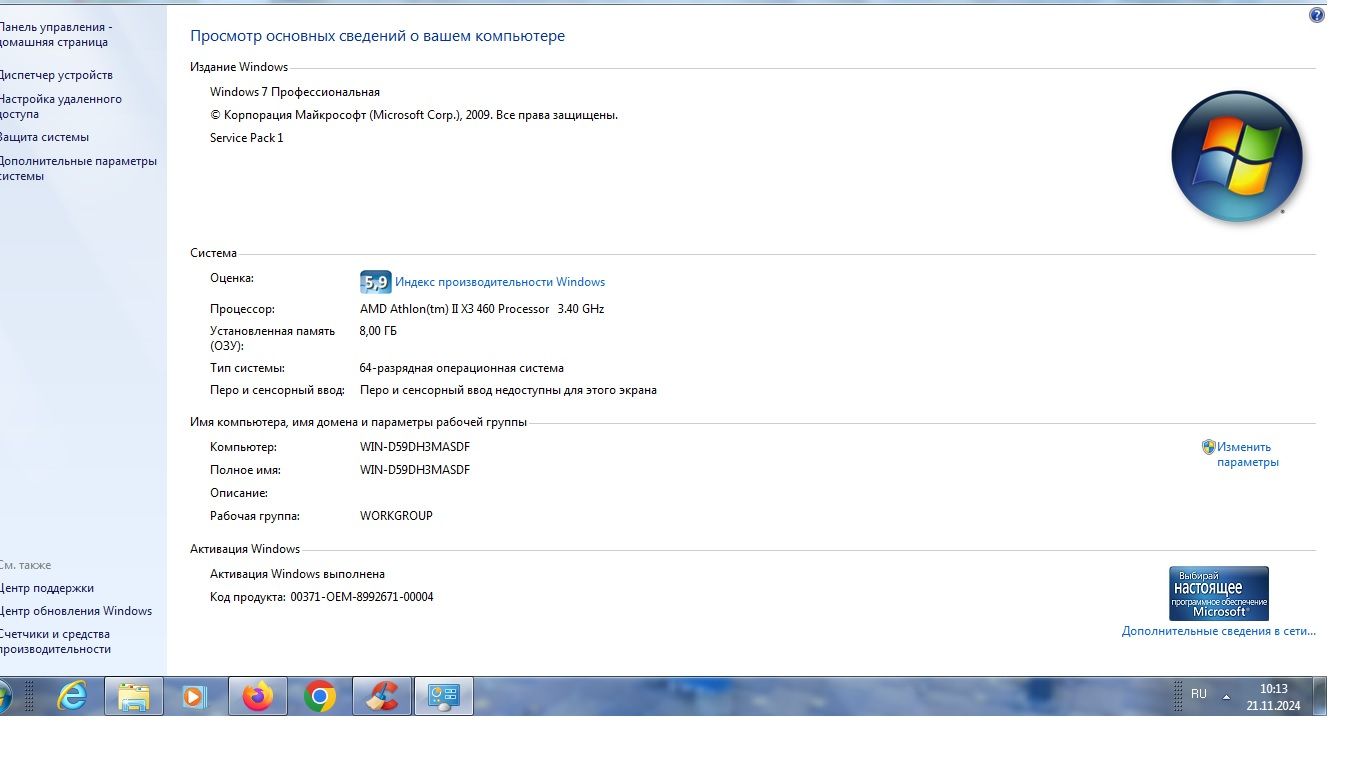Screen dimensions: 1360x768
Task: Open Защита системы in the sidebar
Action: [44, 137]
